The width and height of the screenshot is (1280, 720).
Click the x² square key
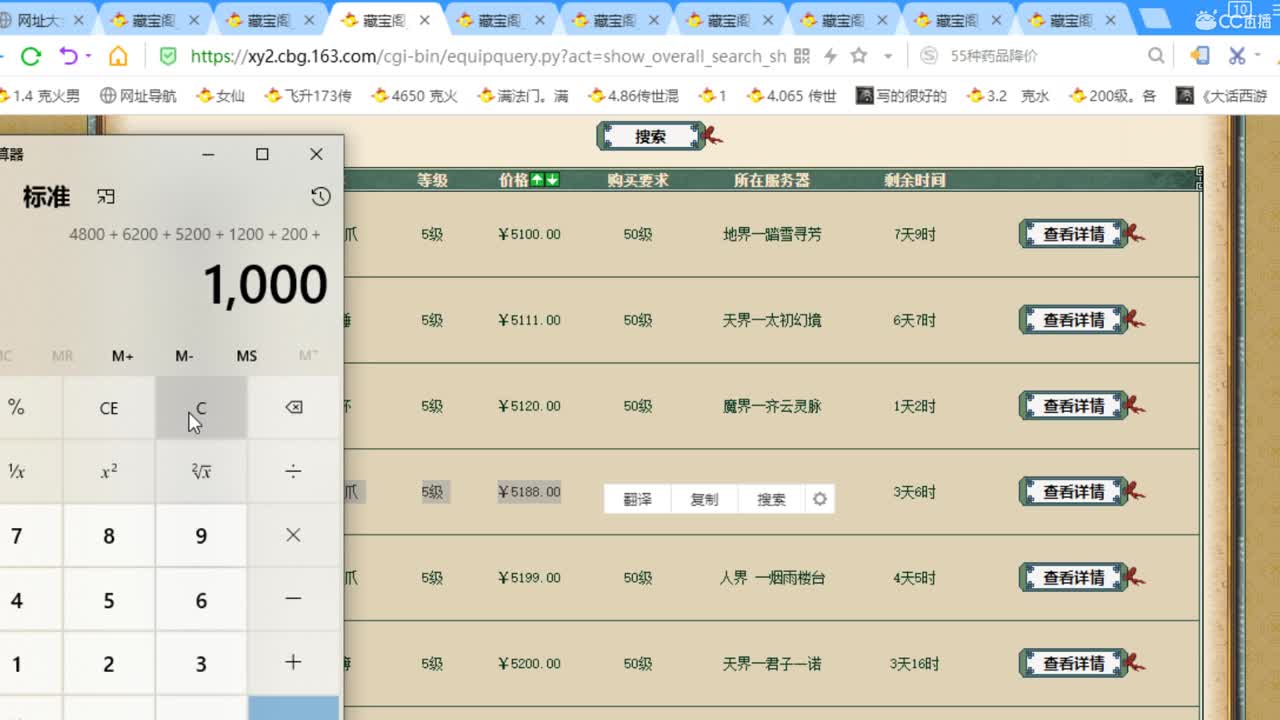tap(109, 472)
